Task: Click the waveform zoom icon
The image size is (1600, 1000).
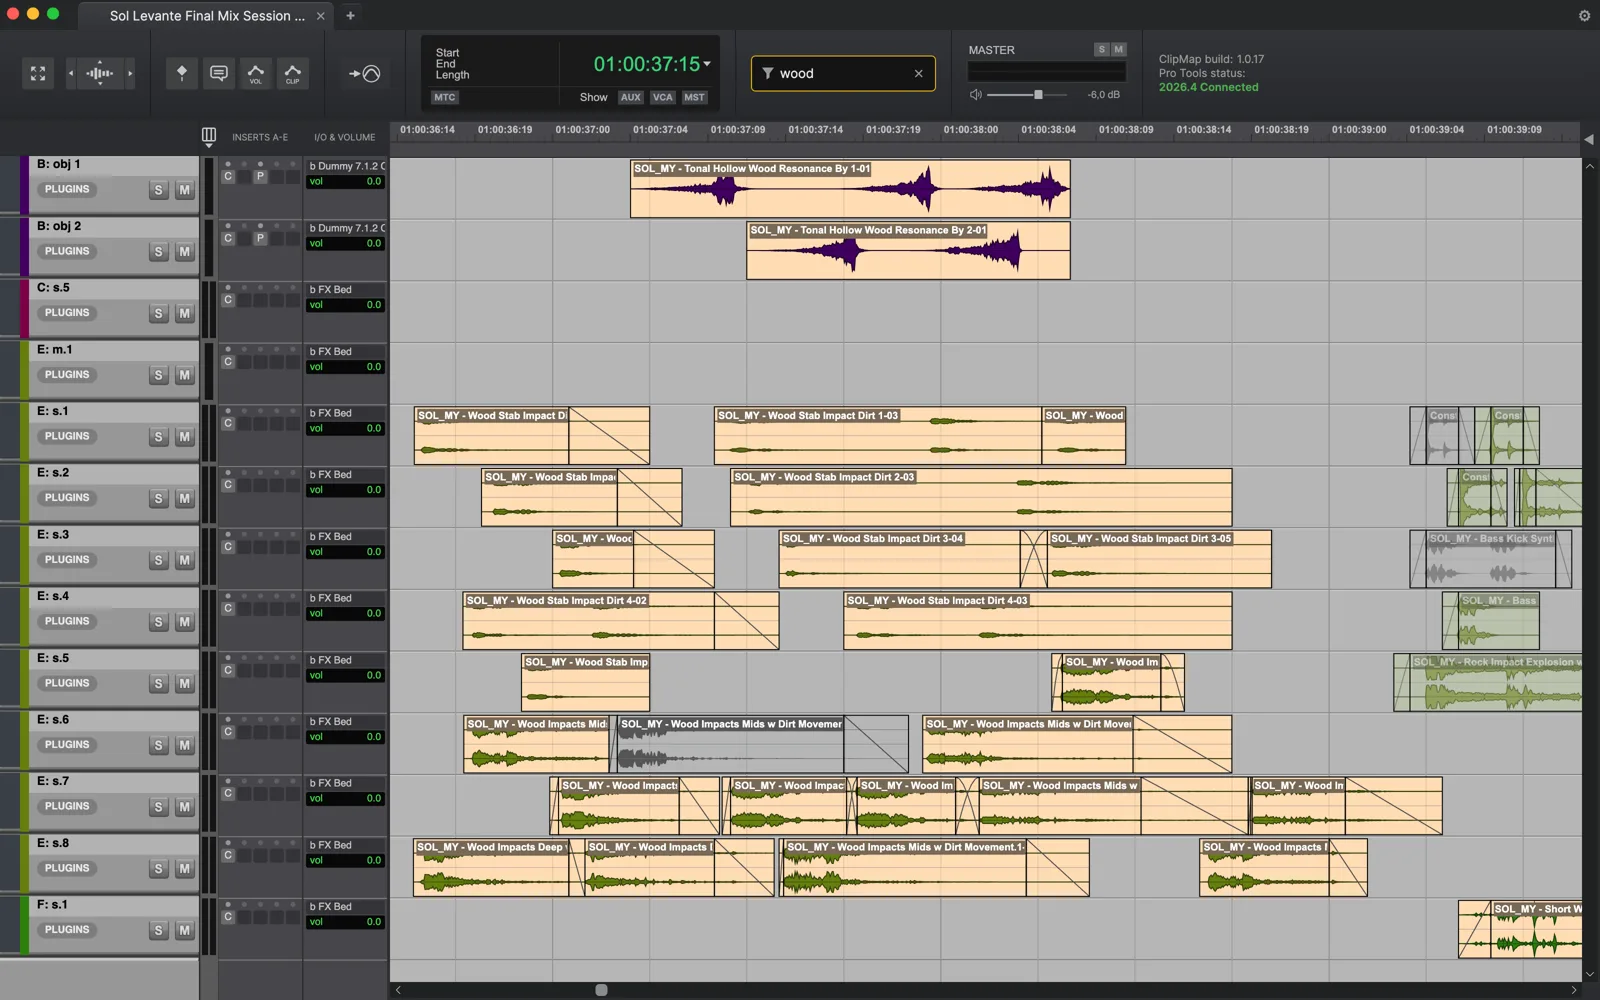Action: click(100, 73)
